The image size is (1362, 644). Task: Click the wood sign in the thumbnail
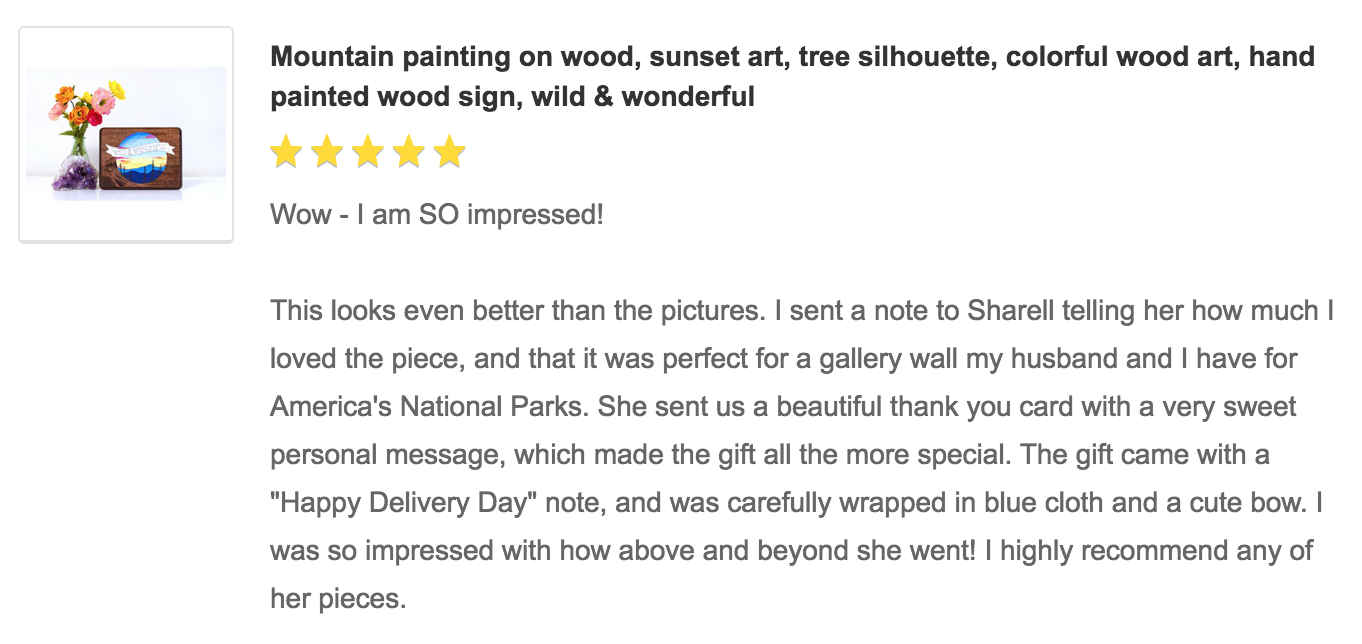[x=141, y=158]
